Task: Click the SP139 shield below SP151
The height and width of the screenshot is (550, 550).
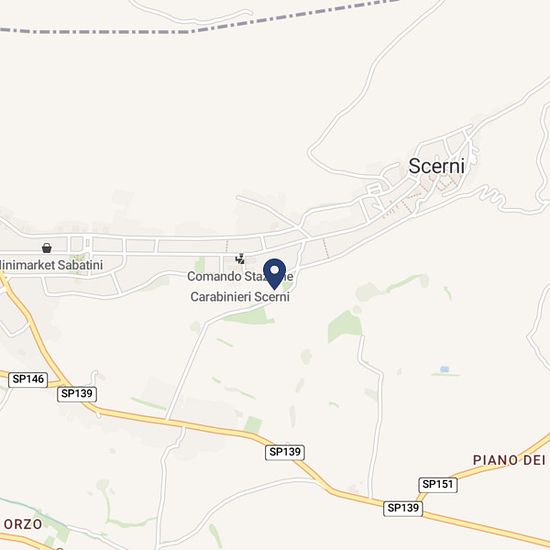Action: click(x=403, y=508)
